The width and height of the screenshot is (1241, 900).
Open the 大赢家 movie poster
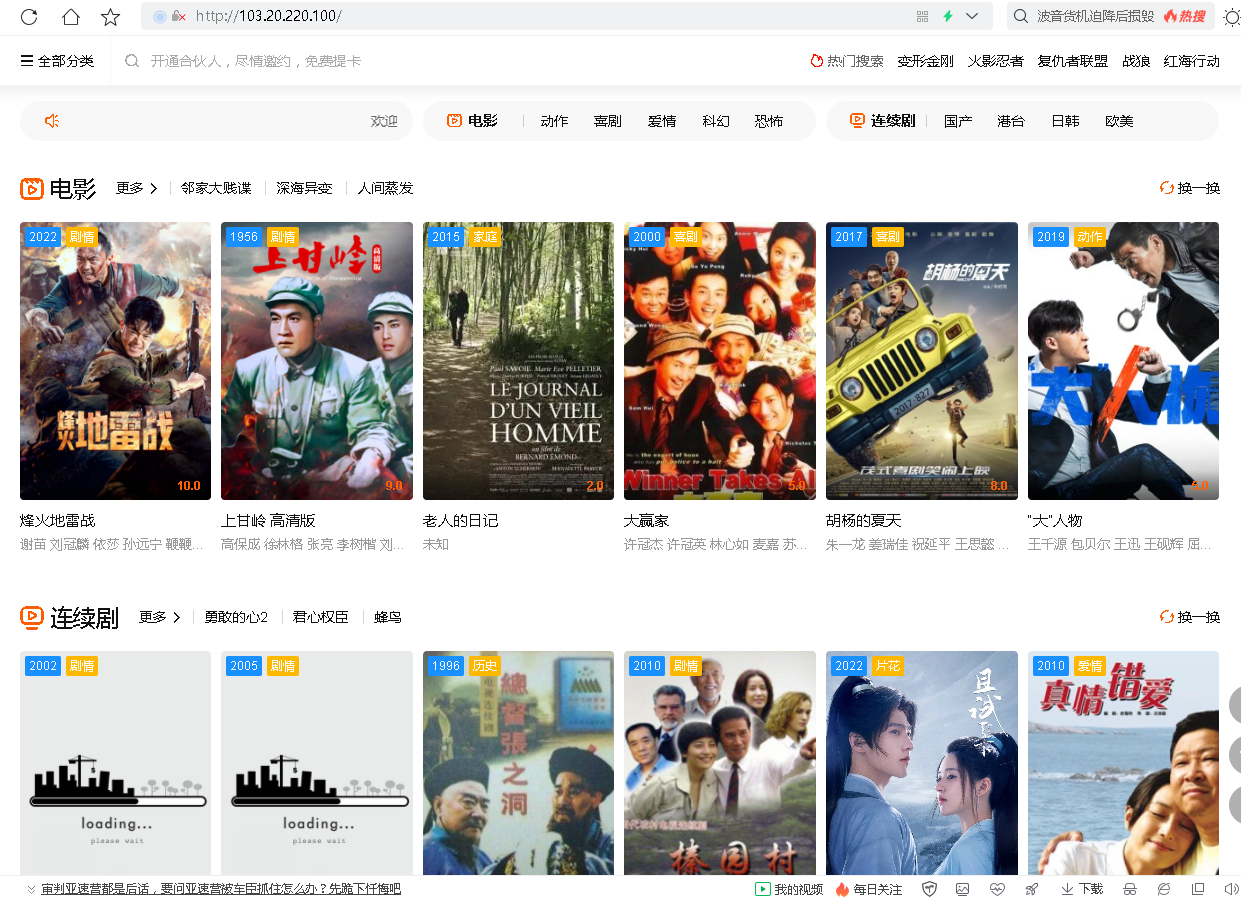(720, 361)
